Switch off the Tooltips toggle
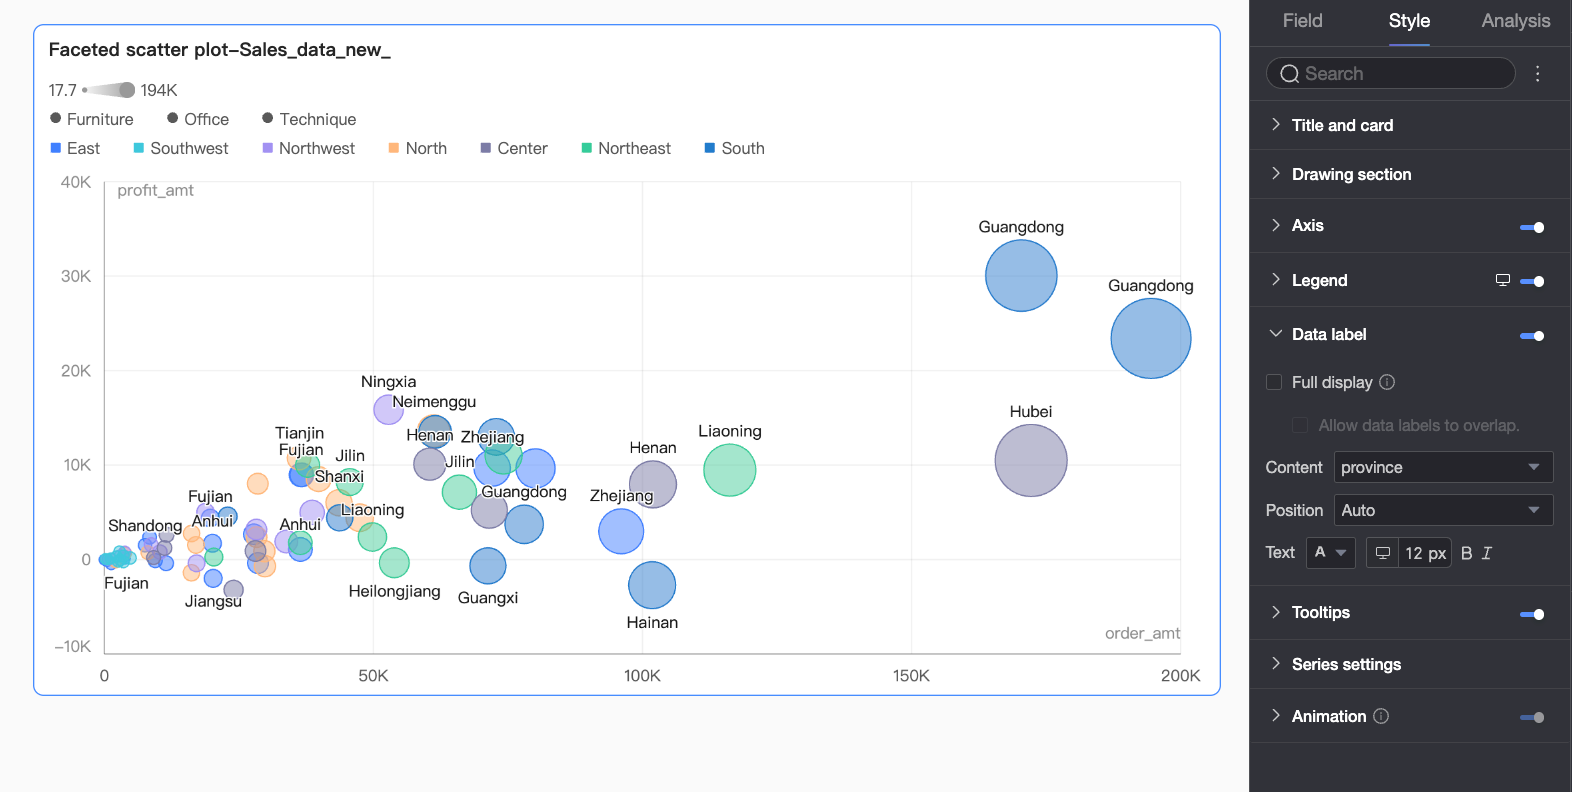 1532,614
